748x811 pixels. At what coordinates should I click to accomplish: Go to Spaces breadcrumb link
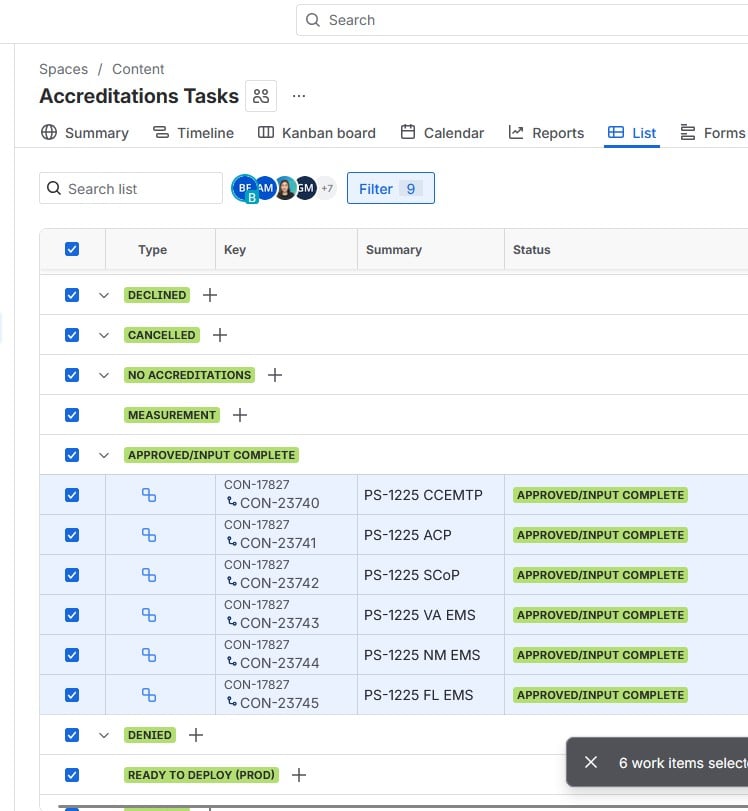pyautogui.click(x=64, y=69)
